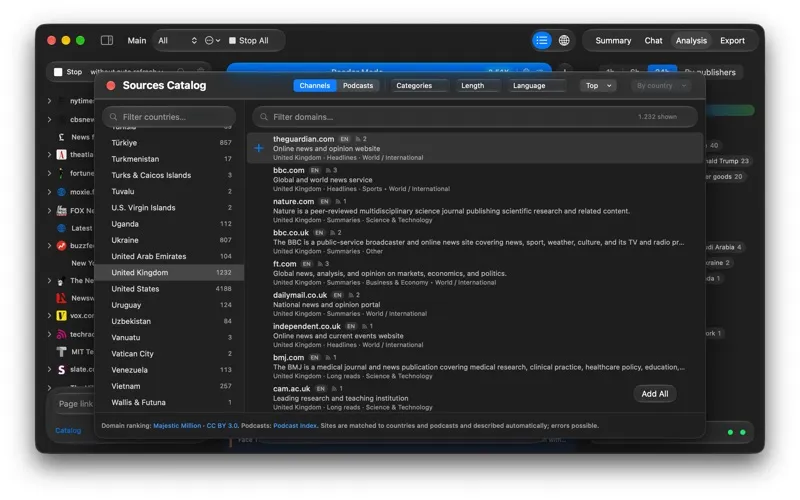
Task: Select the cam.ac.uk source row
Action: [x=474, y=397]
